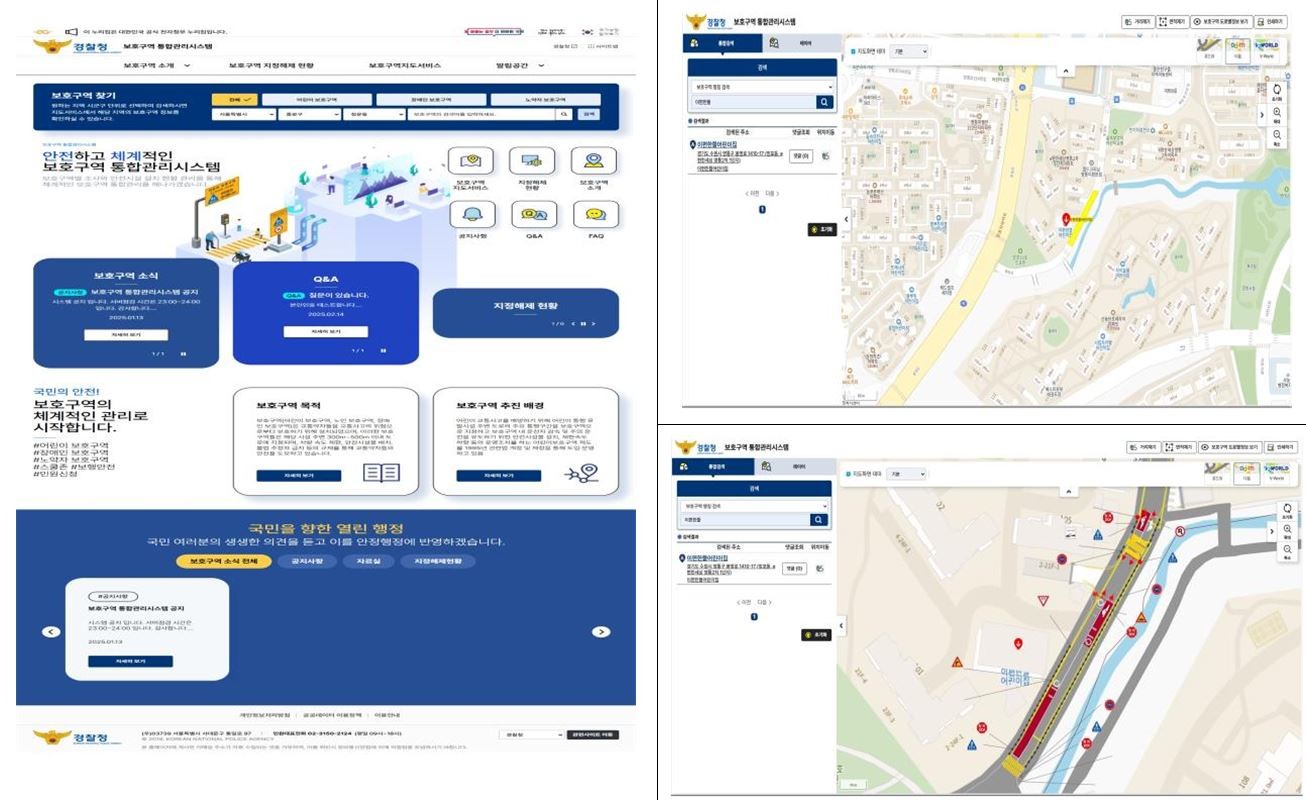
Task: Click the 지정해제 현황 quick-link icon
Action: tap(532, 160)
